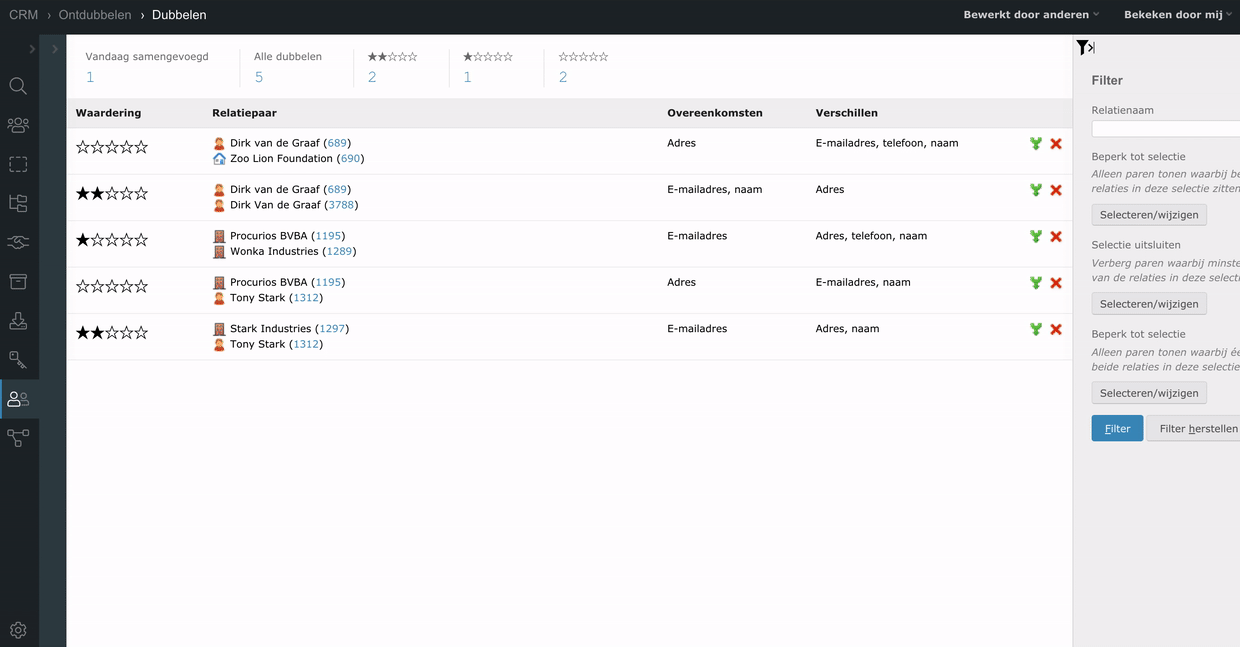Merge the Stark Industries and Tony Stark pair
Viewport: 1240px width, 647px height.
point(1036,329)
